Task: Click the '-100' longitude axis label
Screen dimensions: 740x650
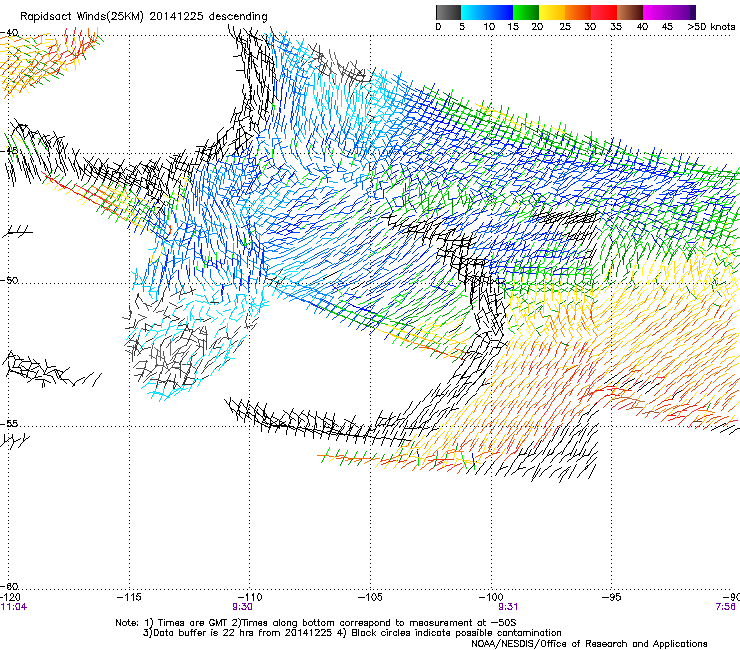Action: 491,597
